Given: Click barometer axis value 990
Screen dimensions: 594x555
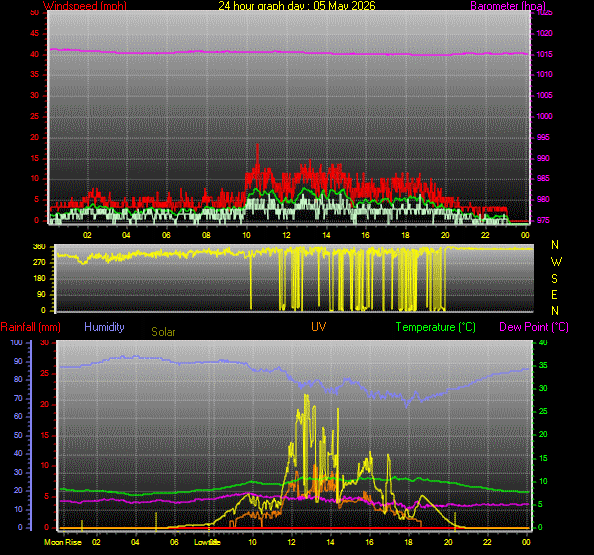Looking at the screenshot, I should point(543,158).
